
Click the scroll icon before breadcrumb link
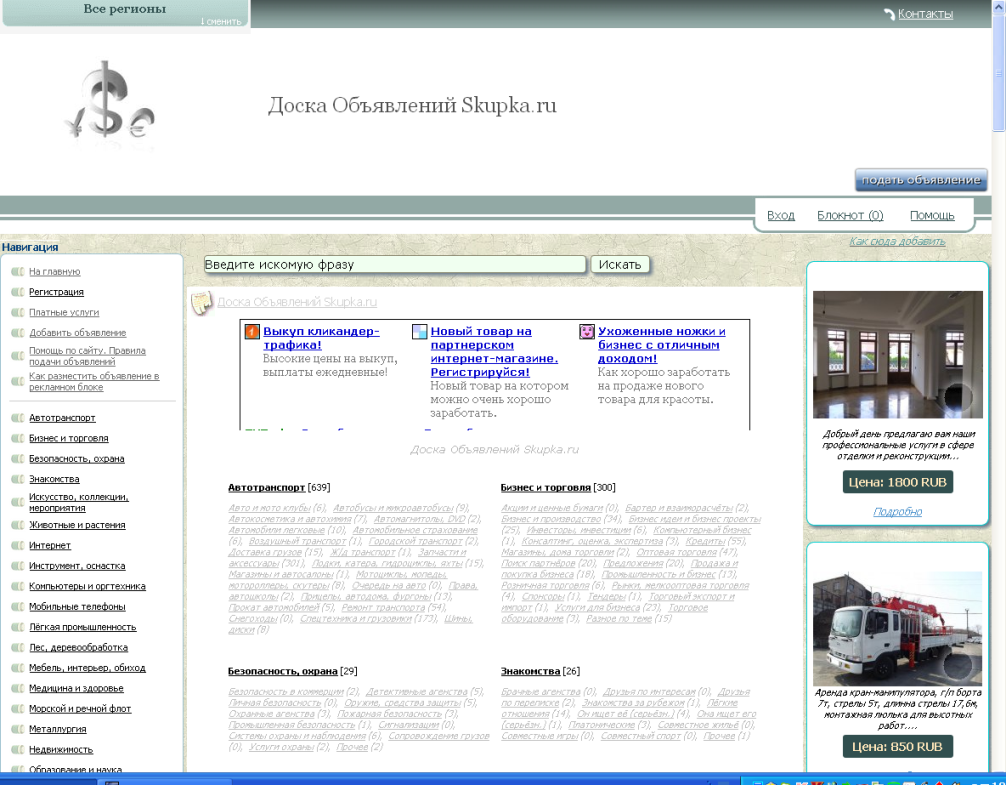point(202,303)
